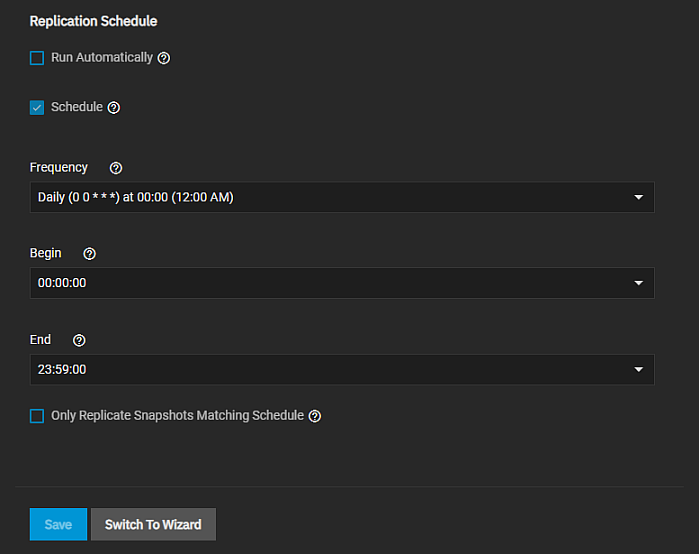Enable the Run Automatically checkbox

pyautogui.click(x=37, y=58)
